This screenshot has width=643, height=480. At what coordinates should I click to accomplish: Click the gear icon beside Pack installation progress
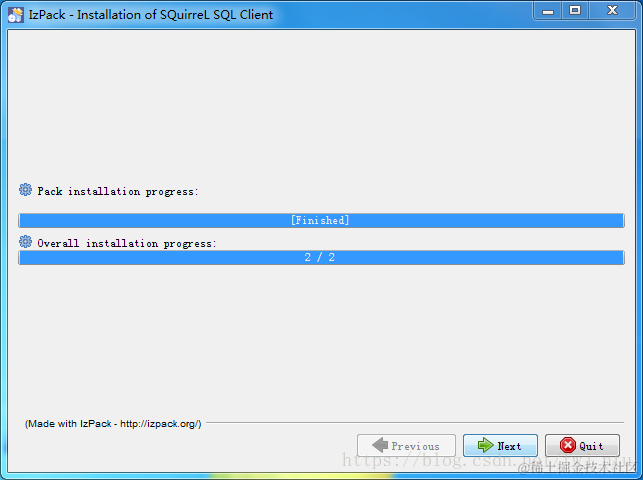tap(25, 190)
